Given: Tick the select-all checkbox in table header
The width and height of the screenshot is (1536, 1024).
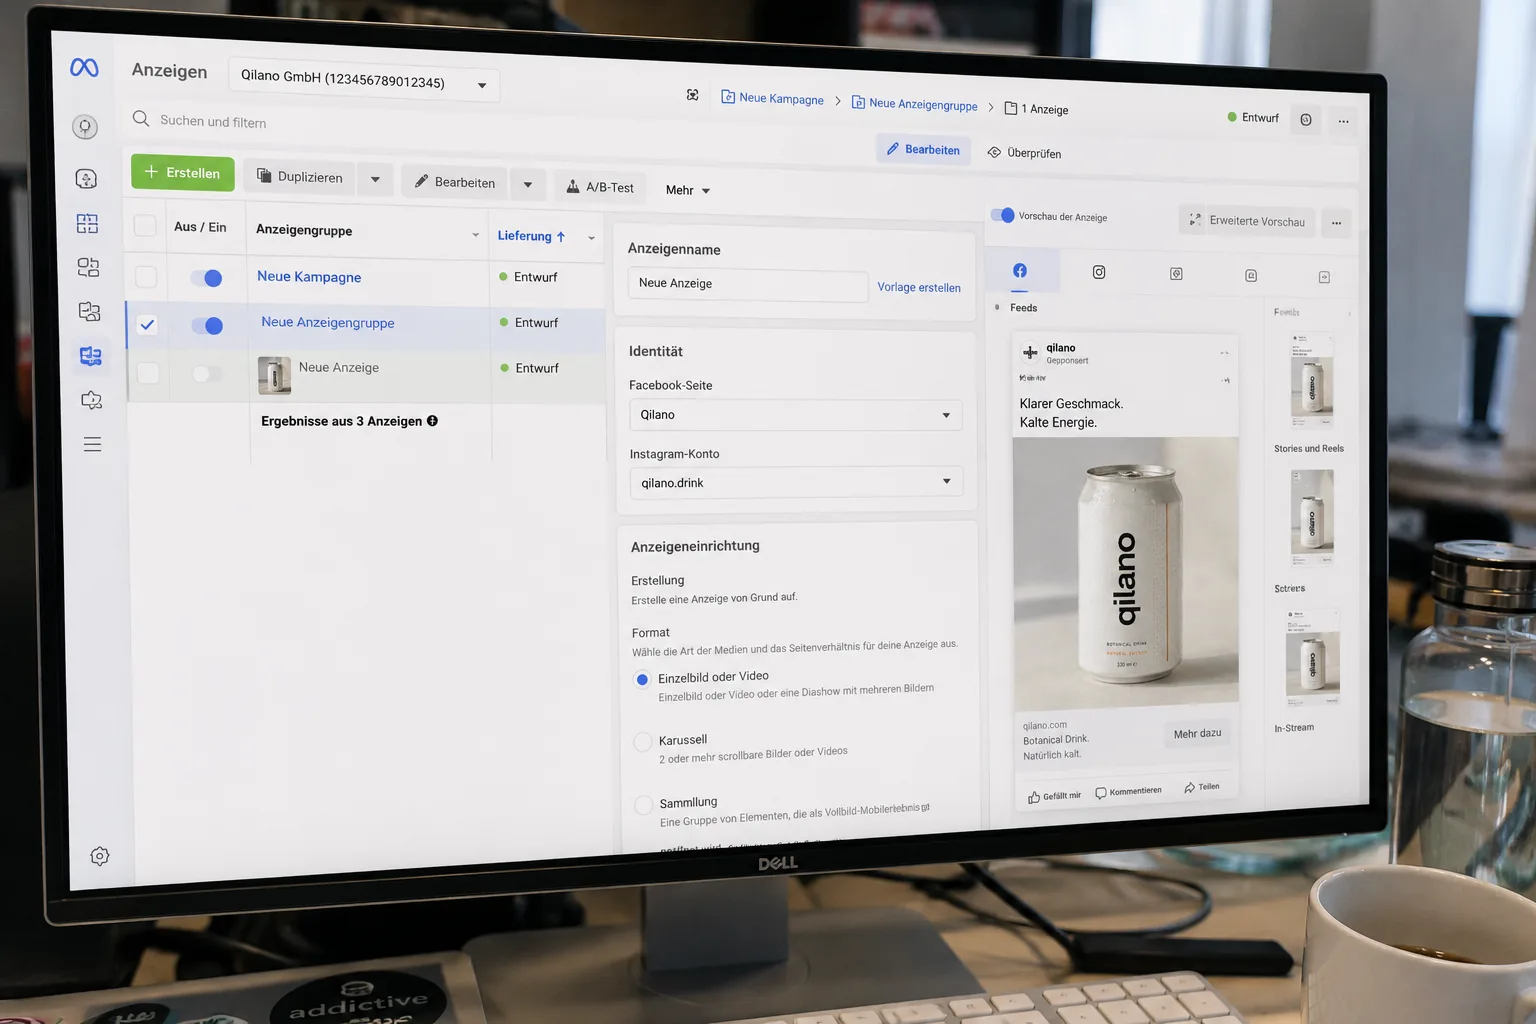Looking at the screenshot, I should [145, 225].
